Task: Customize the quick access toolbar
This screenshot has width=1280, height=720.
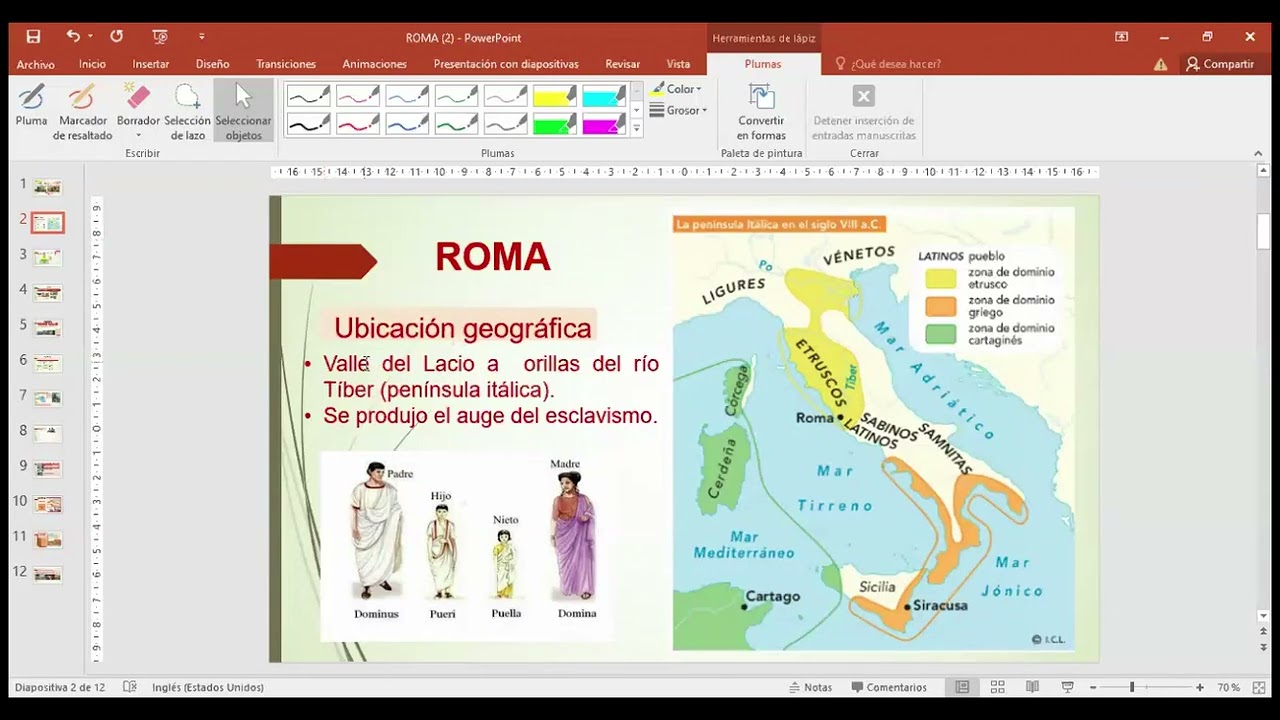Action: coord(201,37)
